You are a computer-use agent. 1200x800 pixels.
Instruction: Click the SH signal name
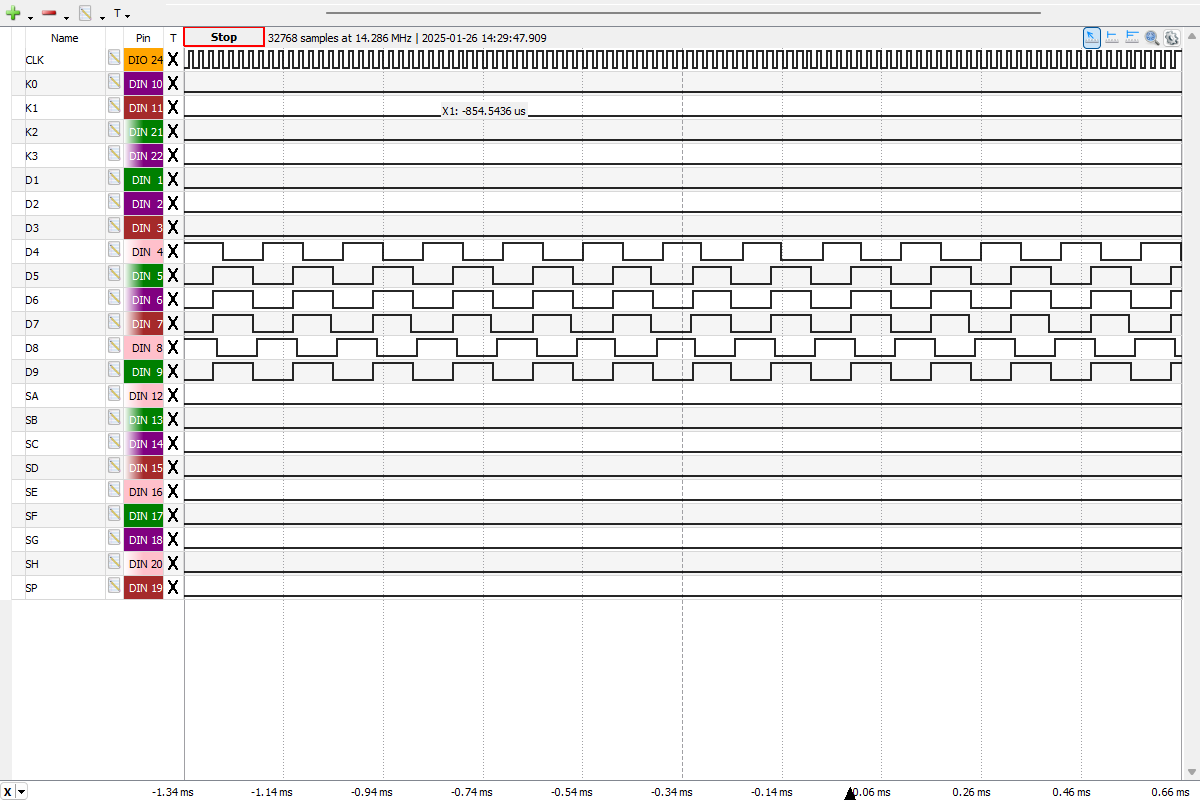31,564
